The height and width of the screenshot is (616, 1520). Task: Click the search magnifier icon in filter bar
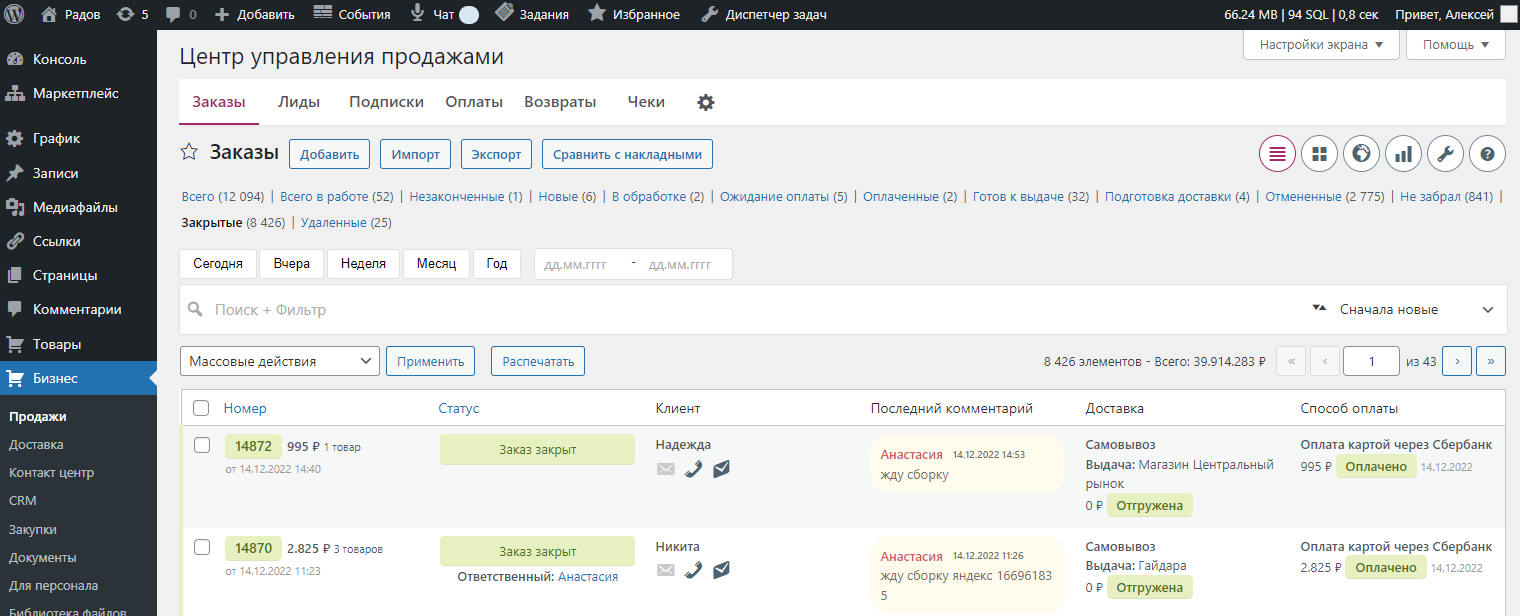[x=196, y=310]
